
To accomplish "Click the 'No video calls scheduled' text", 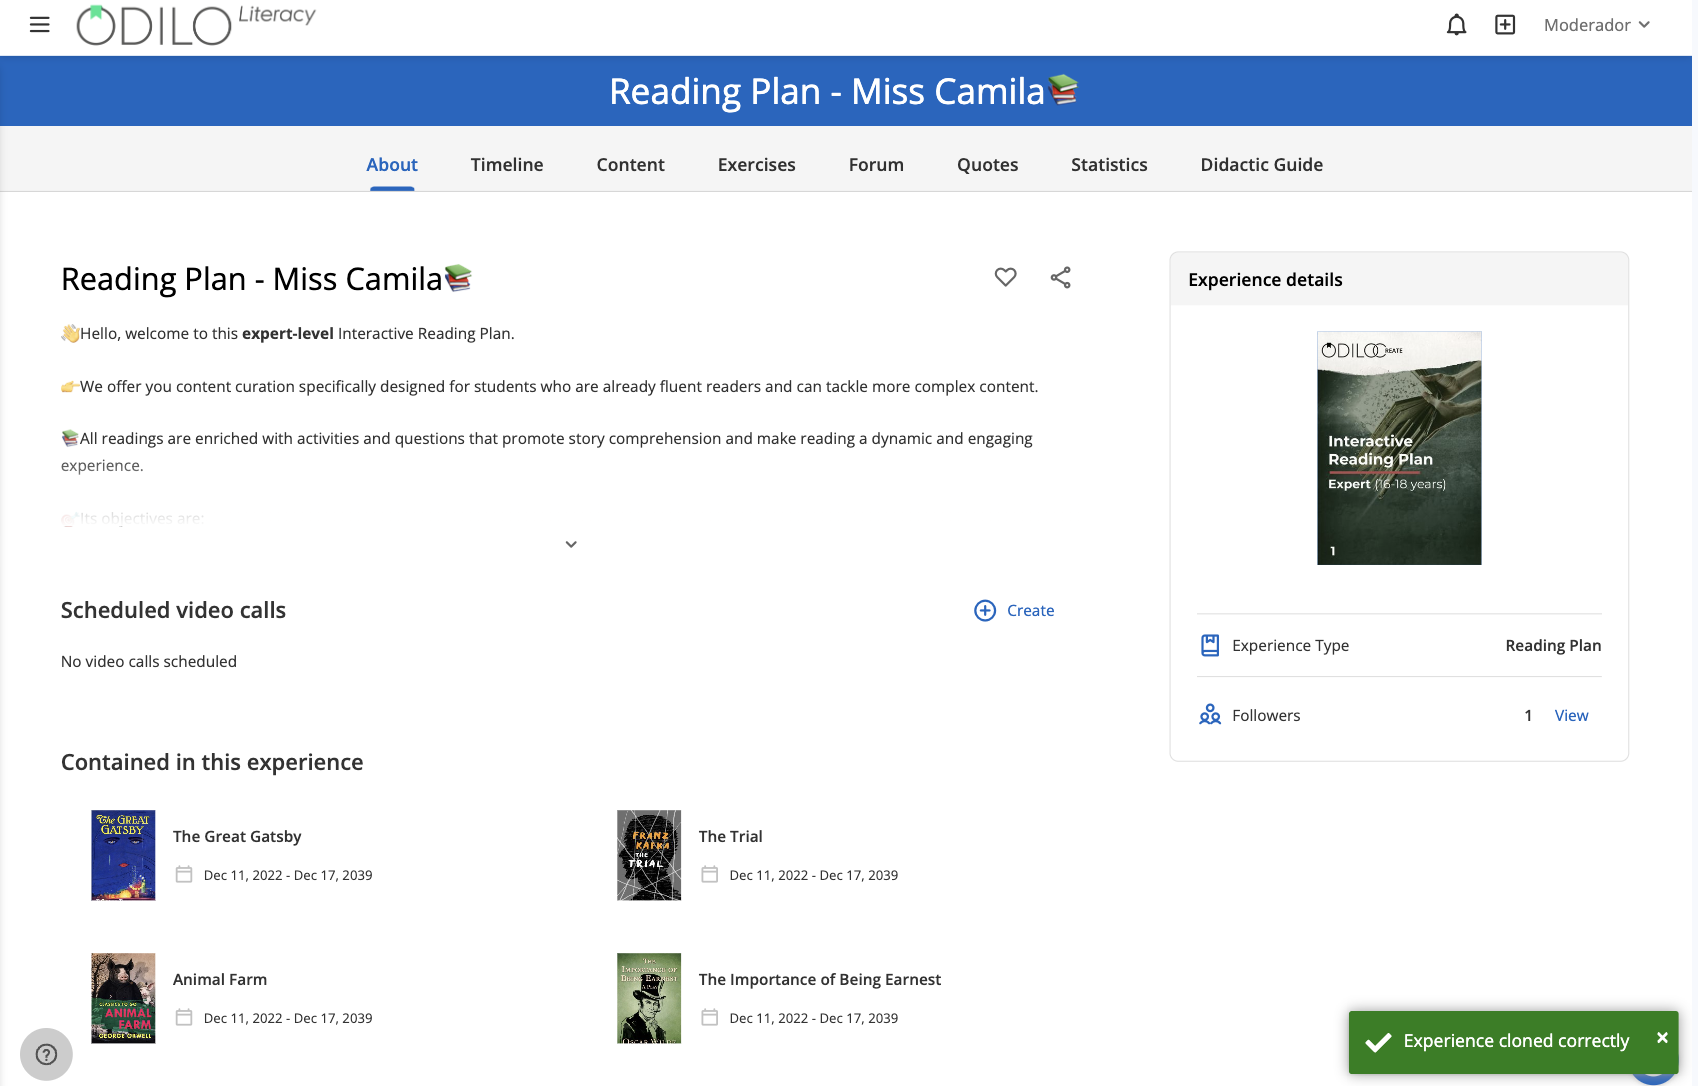I will [149, 661].
